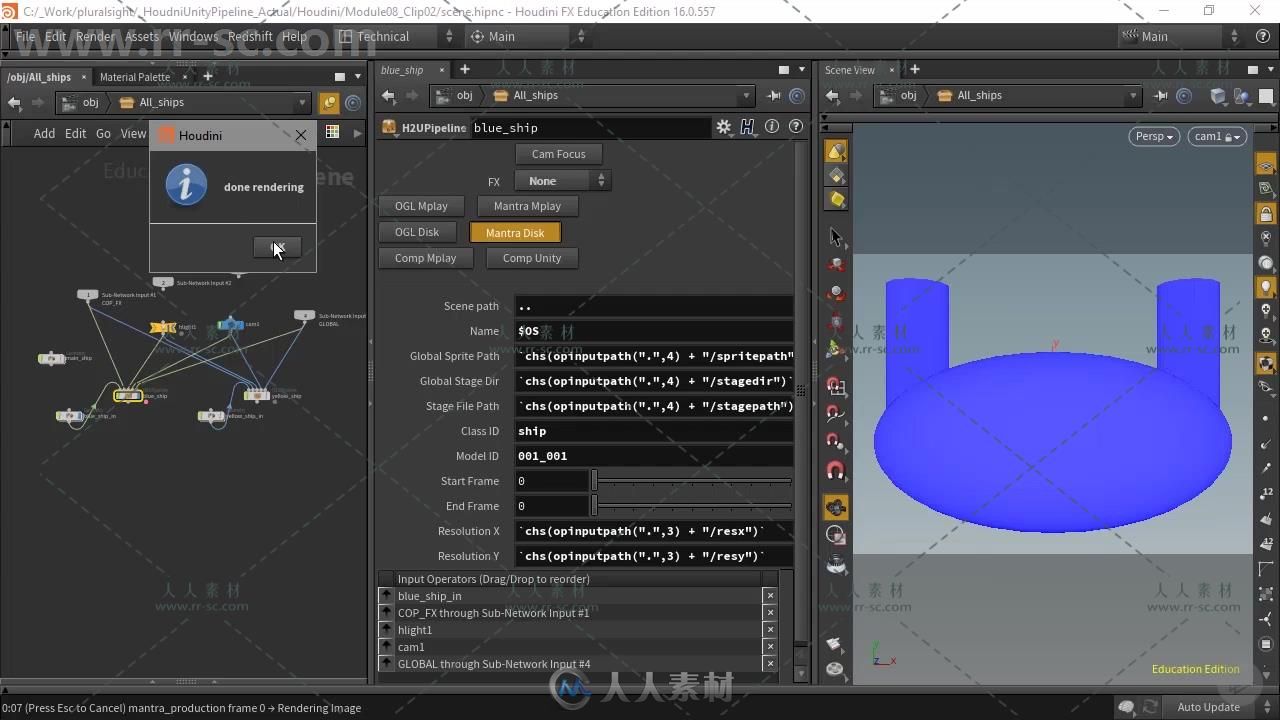Select the arrow Select tool in viewport
Screen dimensions: 1280x720
tap(836, 237)
